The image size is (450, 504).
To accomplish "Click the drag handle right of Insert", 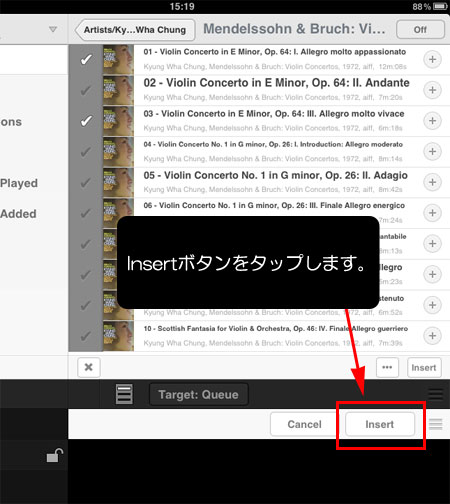I will point(435,424).
